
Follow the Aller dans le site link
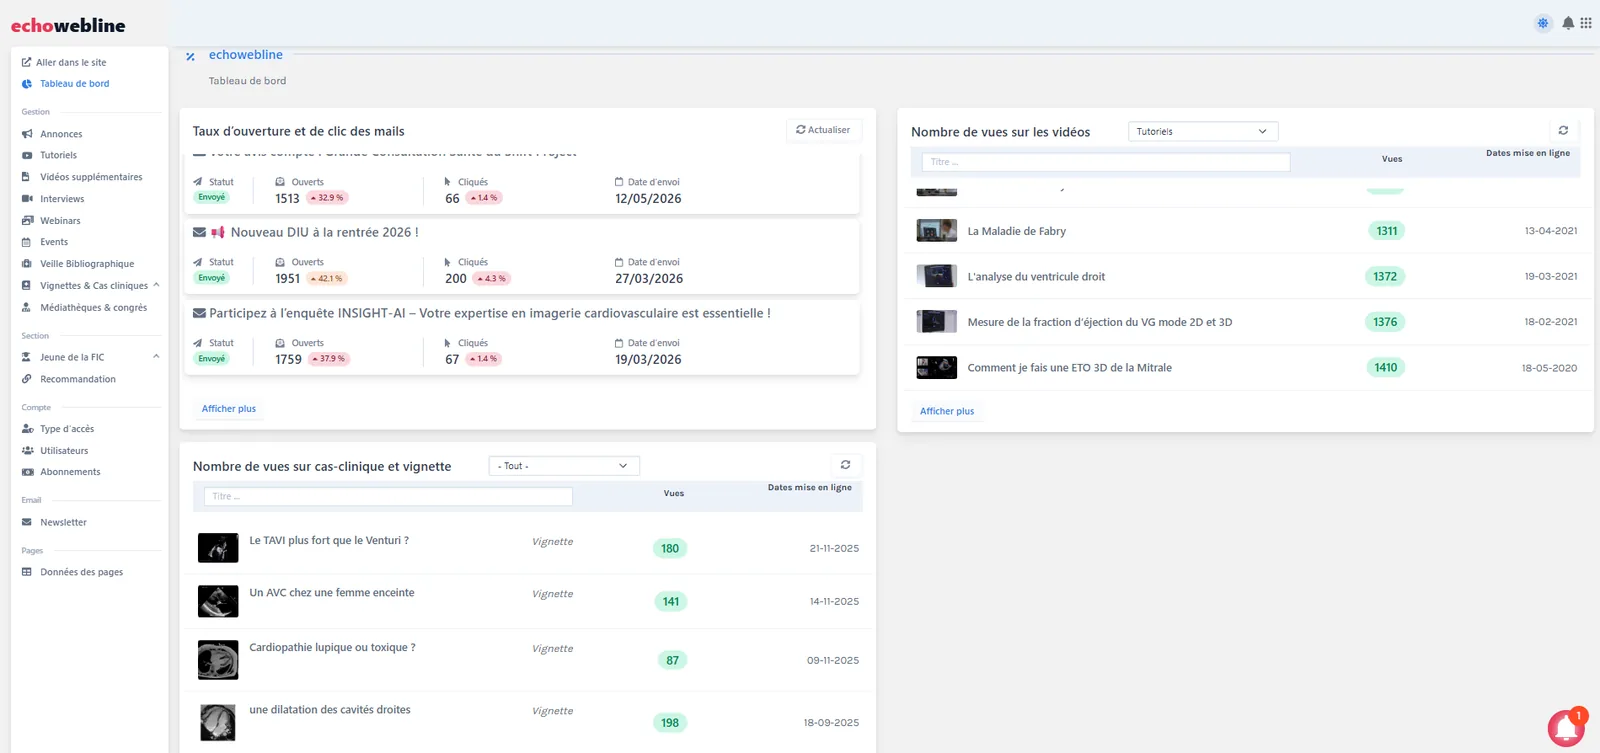(x=71, y=62)
